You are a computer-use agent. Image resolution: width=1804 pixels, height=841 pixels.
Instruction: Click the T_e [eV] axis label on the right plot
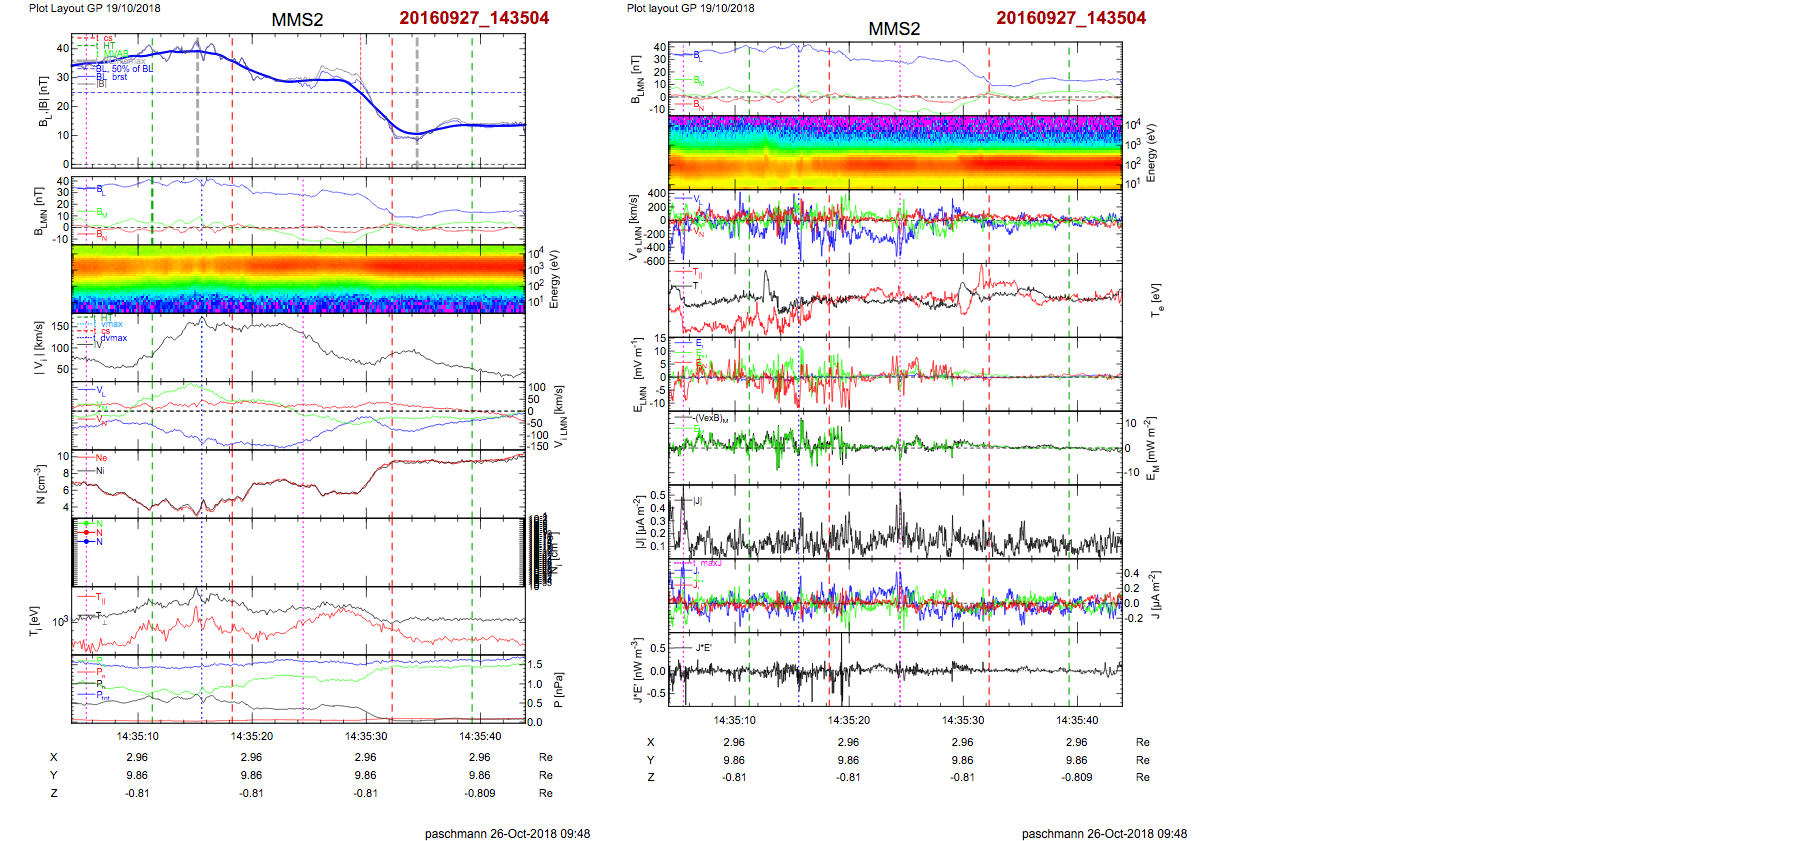(x=1157, y=299)
